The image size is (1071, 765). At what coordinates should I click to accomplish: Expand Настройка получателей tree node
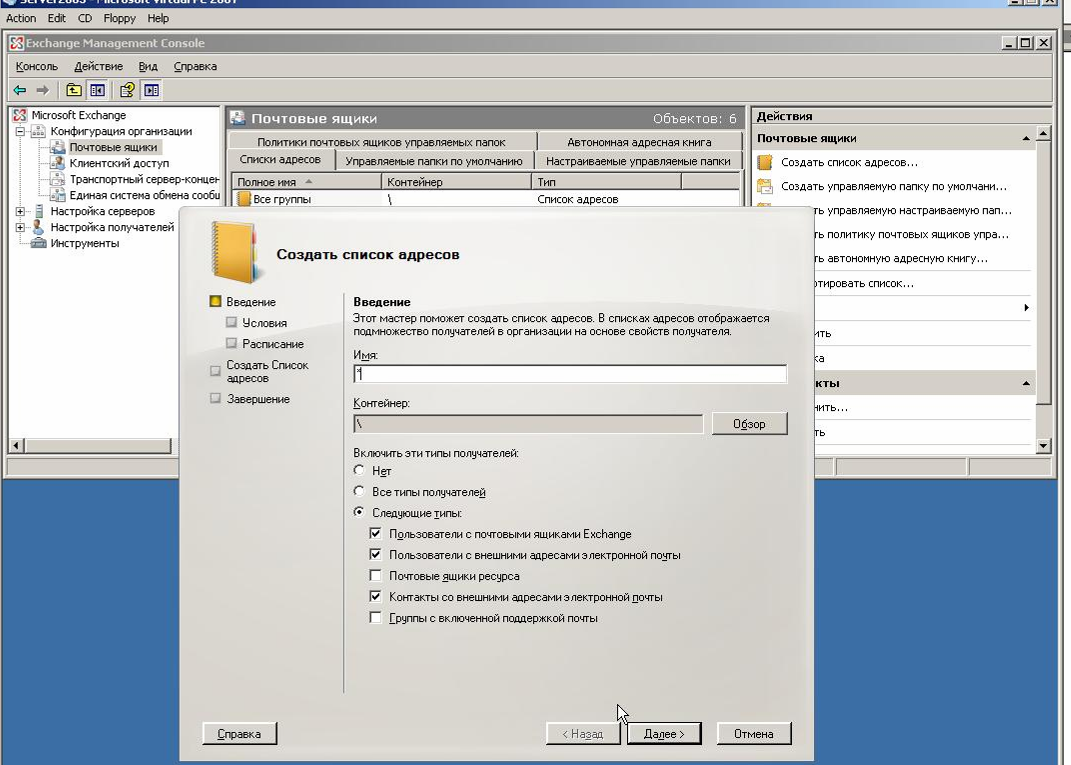[x=20, y=227]
